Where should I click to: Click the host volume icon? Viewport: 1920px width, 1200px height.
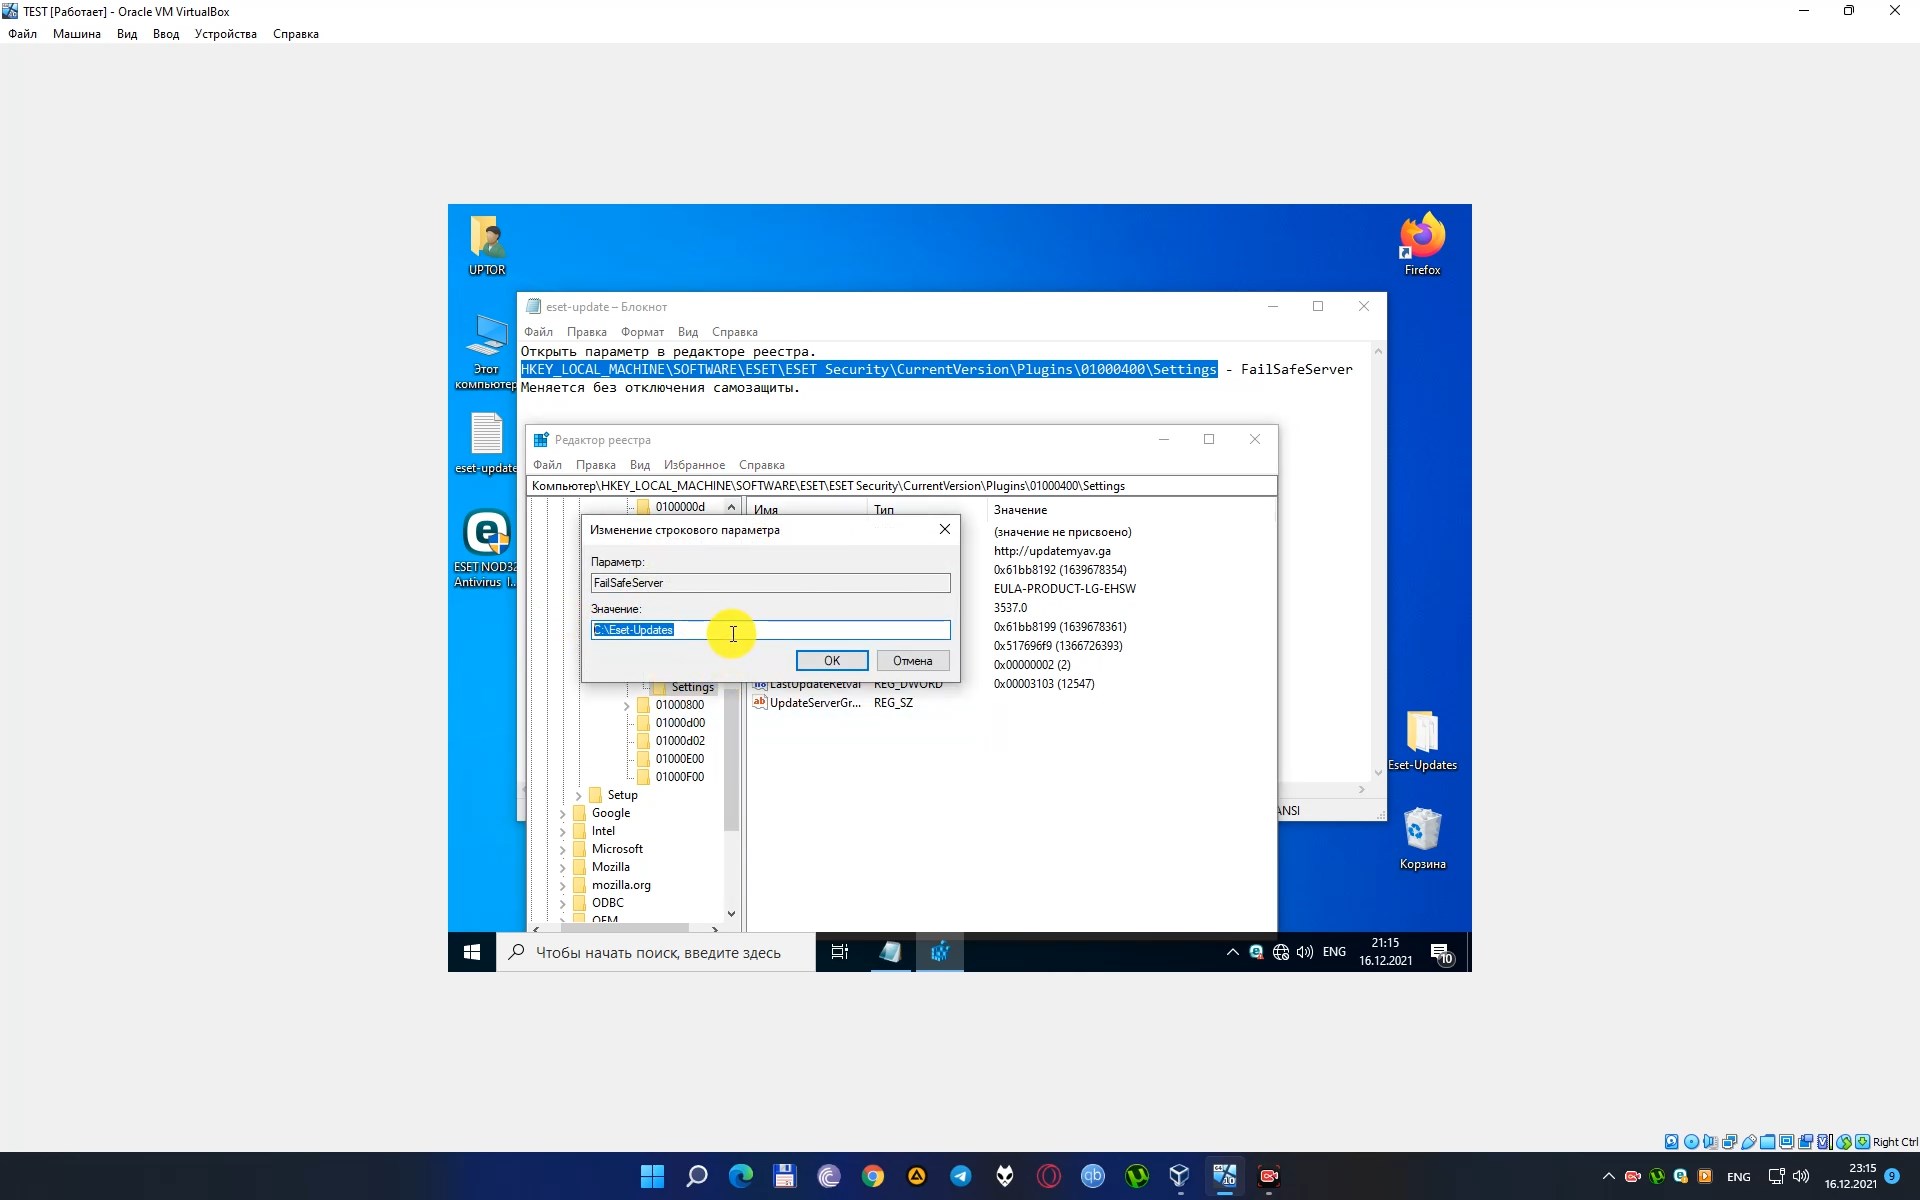1801,1176
